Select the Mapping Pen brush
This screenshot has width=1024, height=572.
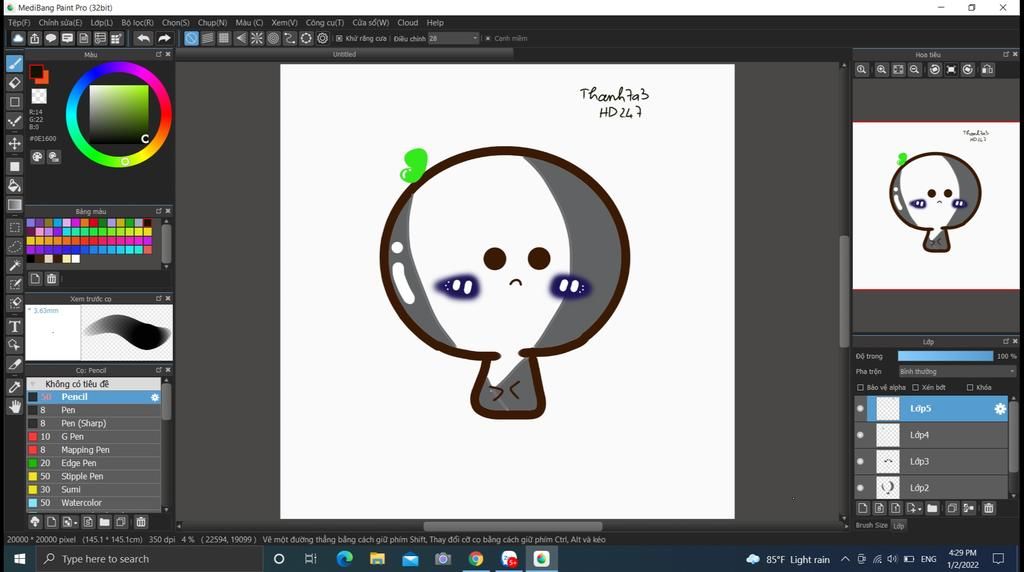[94, 450]
